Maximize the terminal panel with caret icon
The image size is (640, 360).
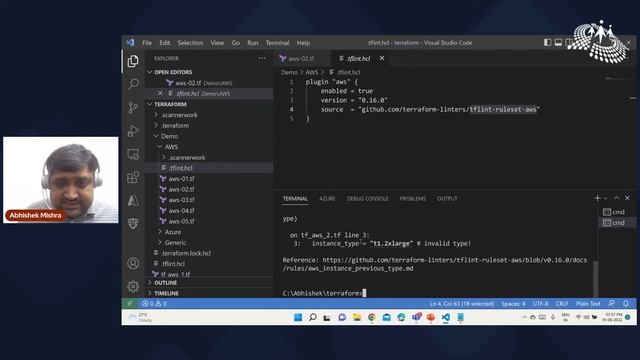click(617, 198)
